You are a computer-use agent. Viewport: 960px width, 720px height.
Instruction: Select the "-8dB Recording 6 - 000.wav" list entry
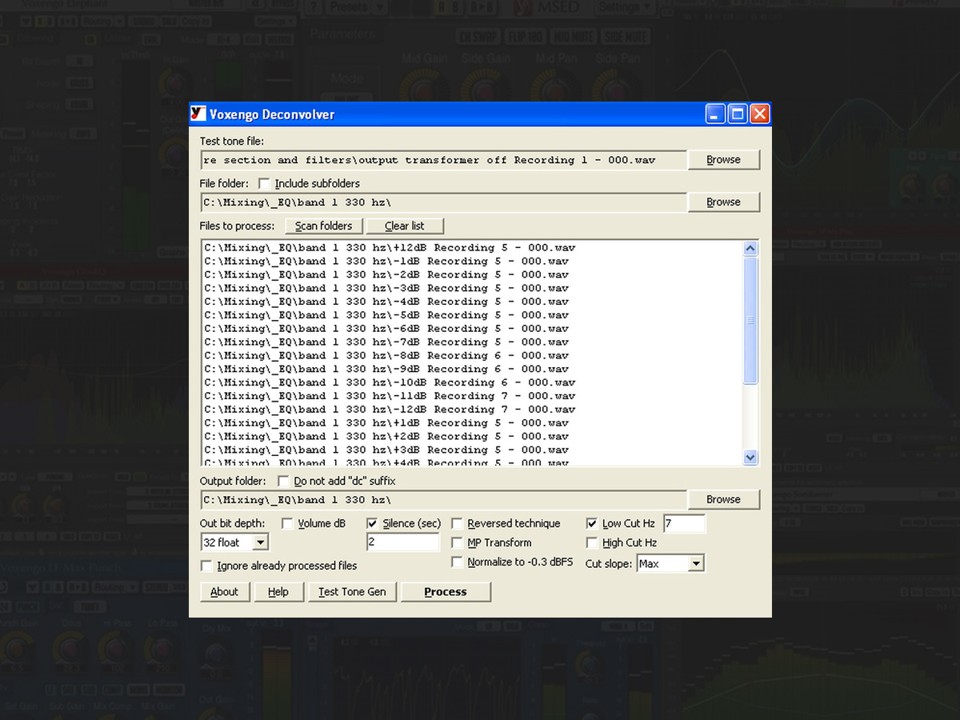386,356
